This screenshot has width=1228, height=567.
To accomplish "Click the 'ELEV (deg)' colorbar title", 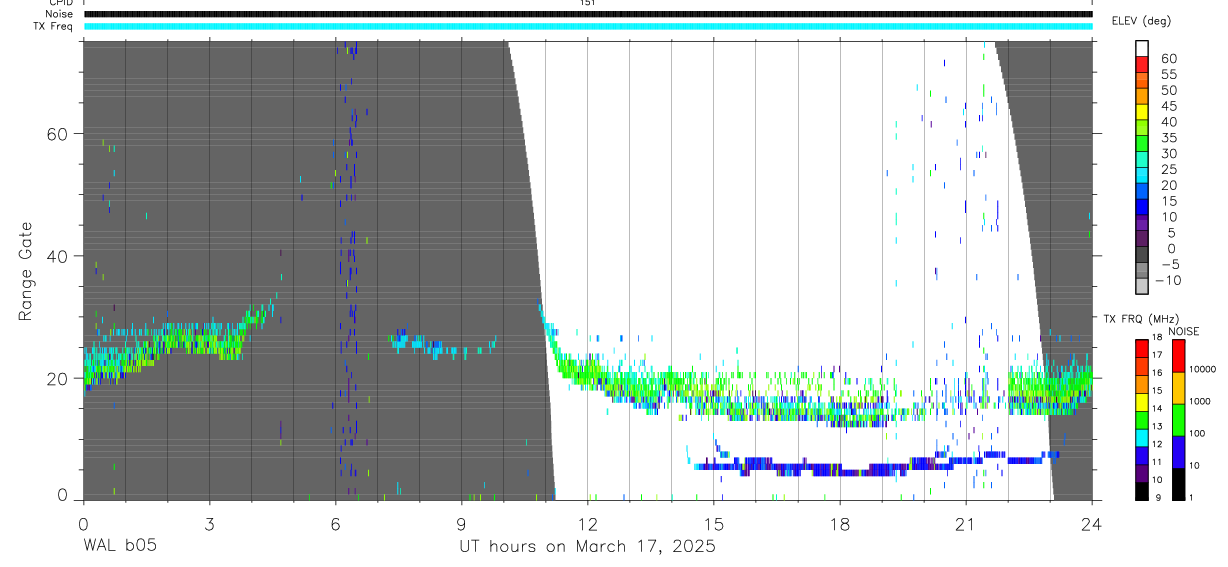I will click(1142, 21).
